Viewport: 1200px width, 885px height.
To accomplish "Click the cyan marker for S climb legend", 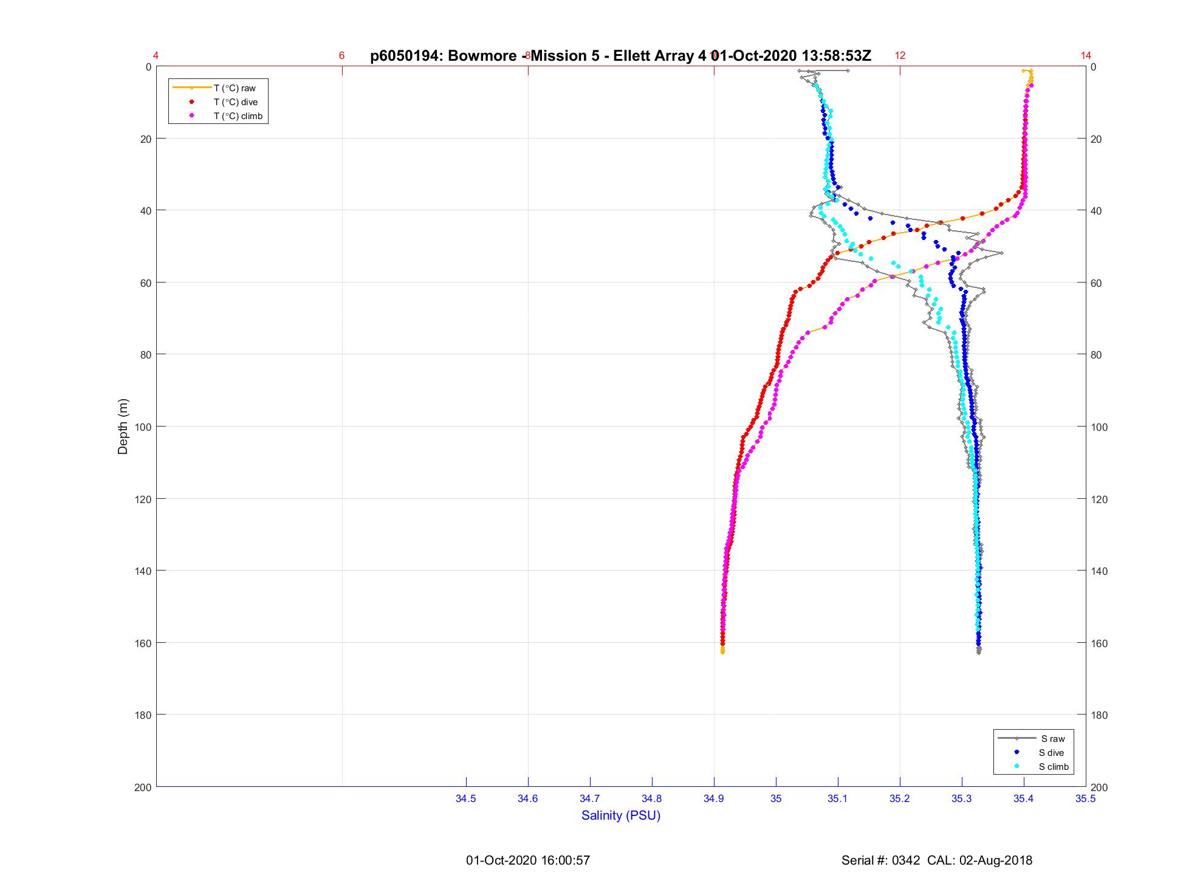I will [x=1016, y=766].
